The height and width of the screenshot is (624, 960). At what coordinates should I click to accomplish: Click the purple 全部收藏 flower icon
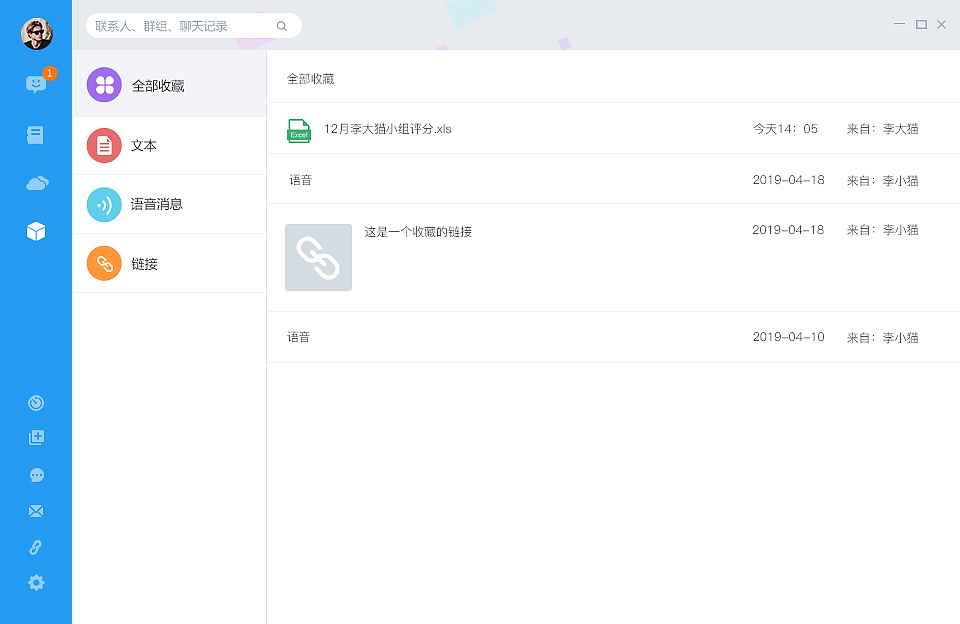[104, 85]
